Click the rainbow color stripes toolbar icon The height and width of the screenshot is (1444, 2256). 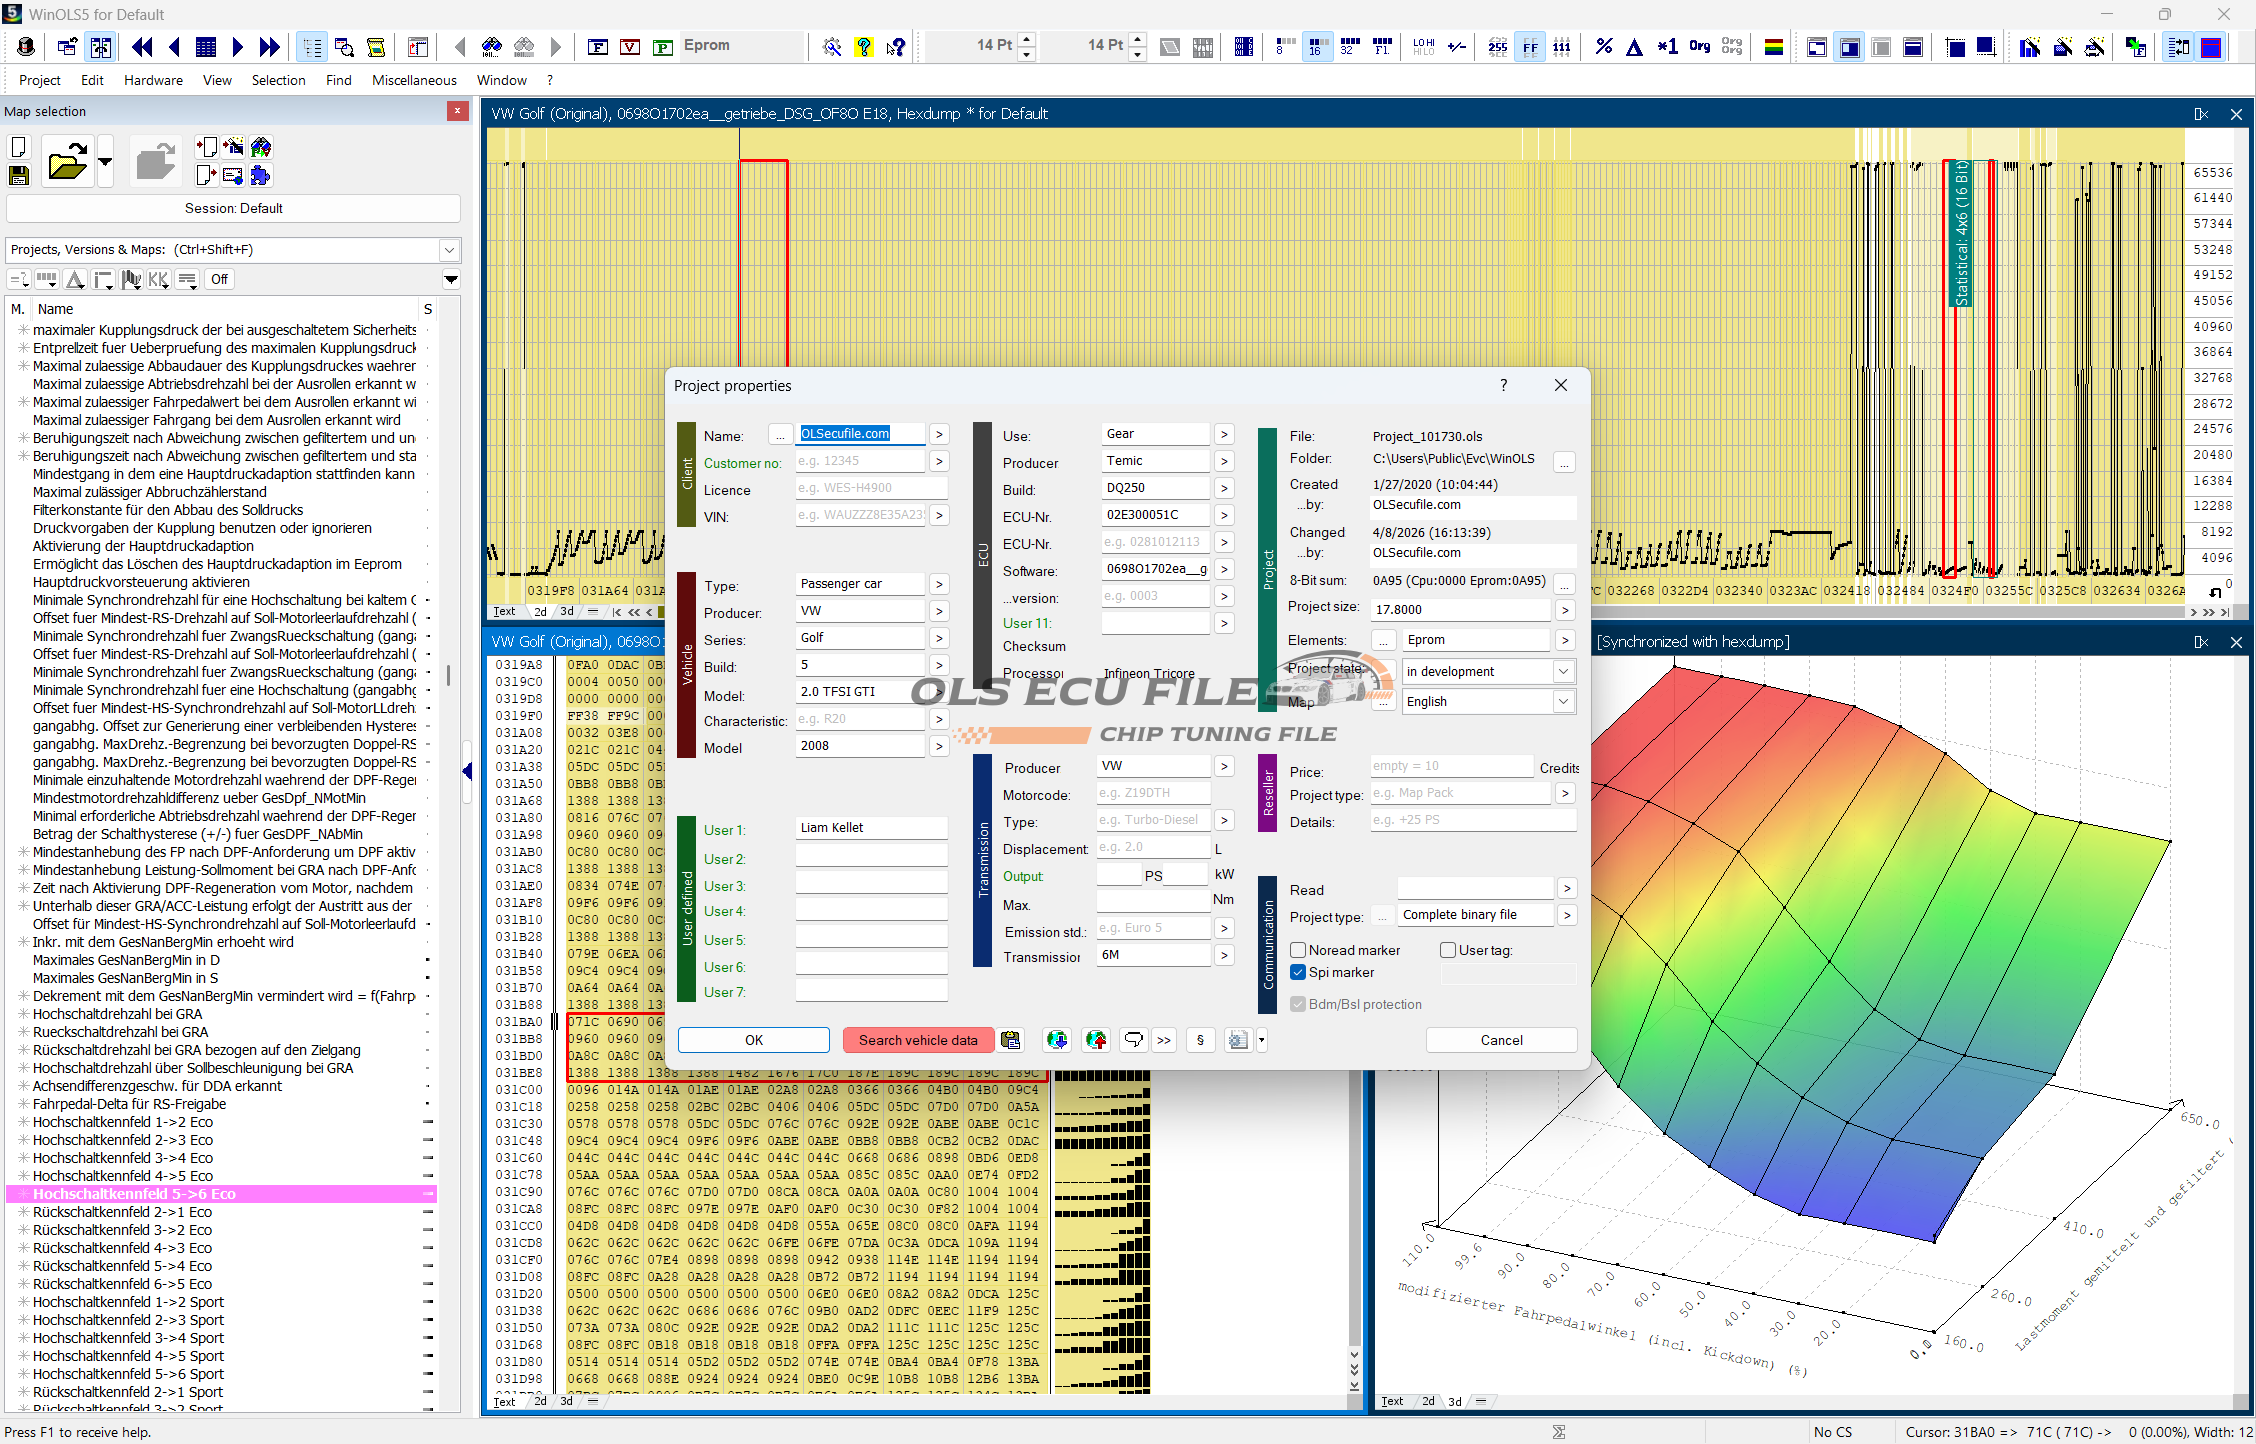(1774, 46)
